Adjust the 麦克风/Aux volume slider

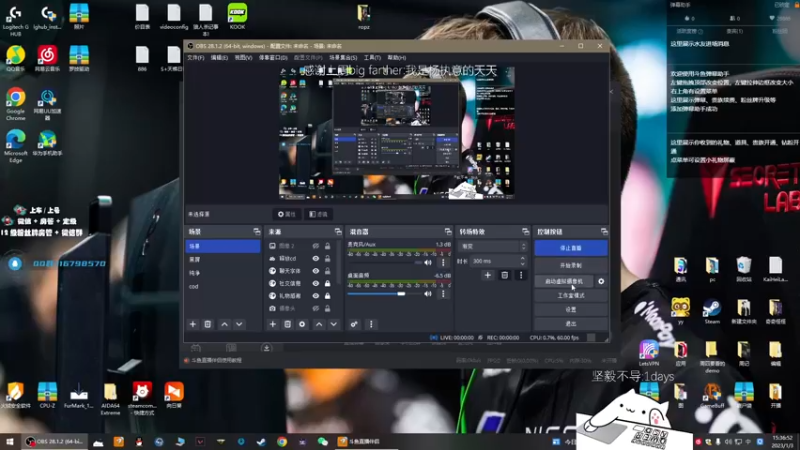coord(384,263)
